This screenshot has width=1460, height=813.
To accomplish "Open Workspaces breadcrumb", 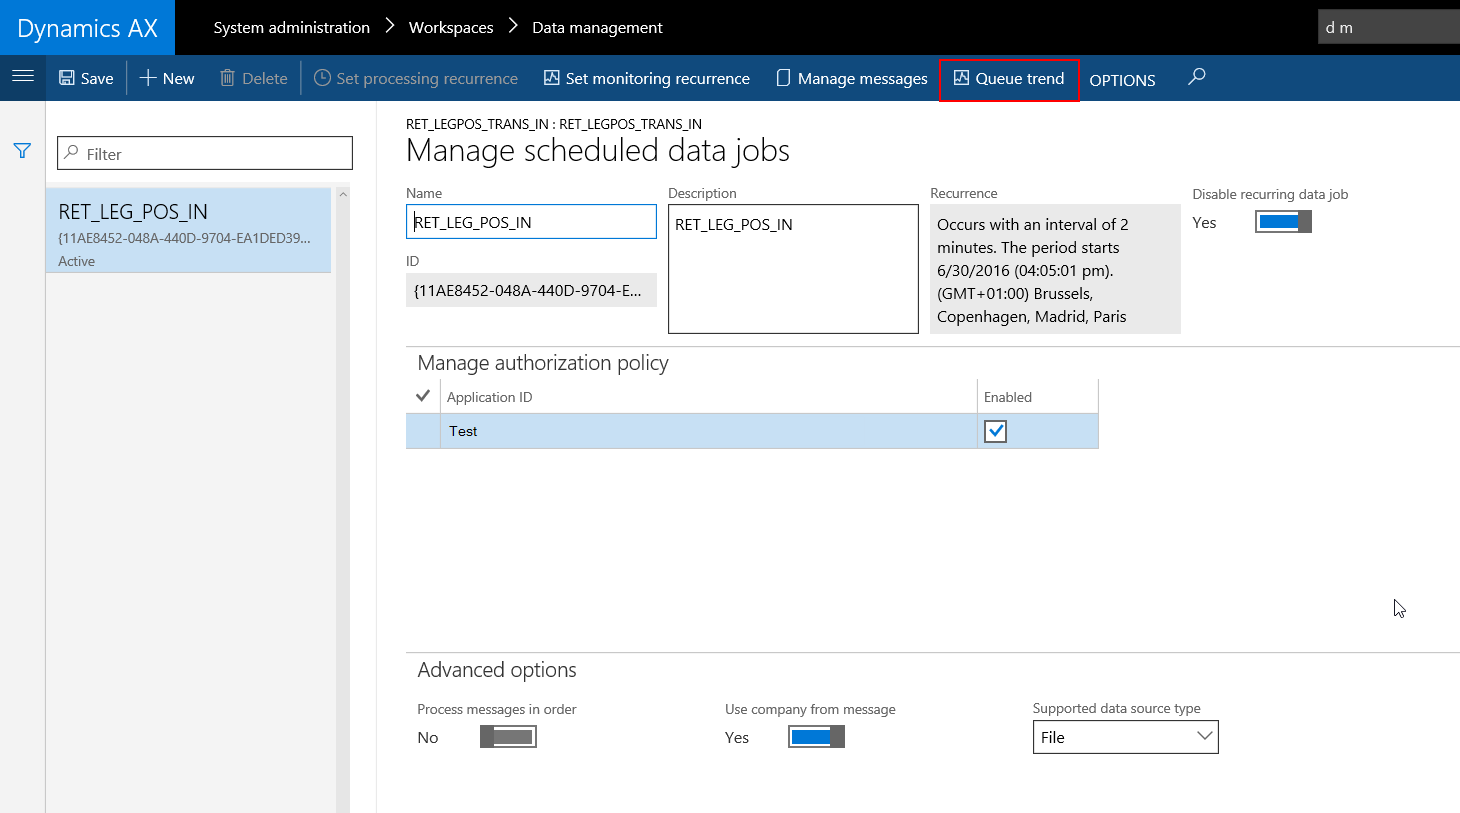I will tap(451, 28).
